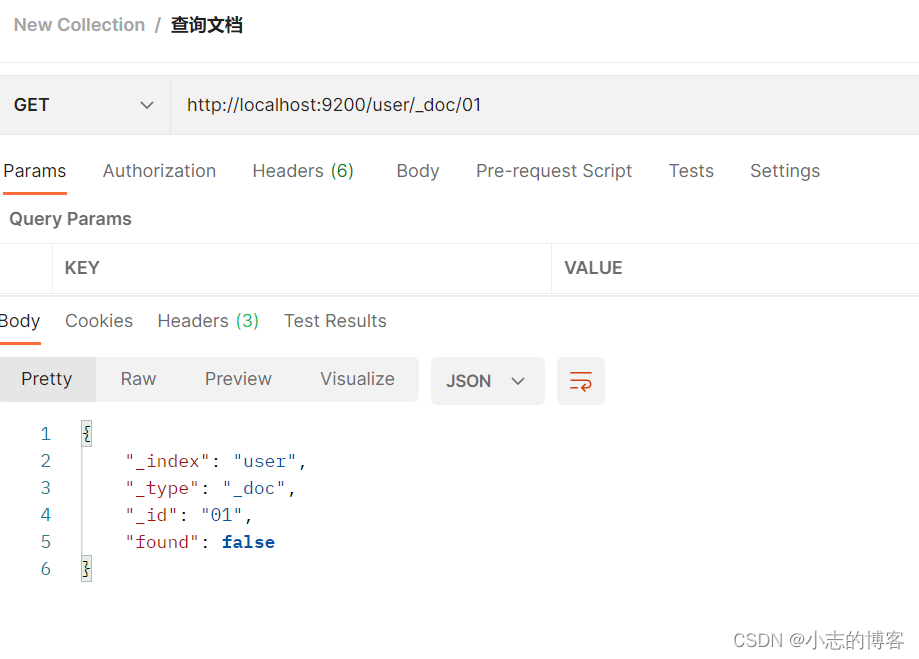Image resolution: width=919 pixels, height=659 pixels.
Task: Open the Pre-request Script tab
Action: [554, 171]
